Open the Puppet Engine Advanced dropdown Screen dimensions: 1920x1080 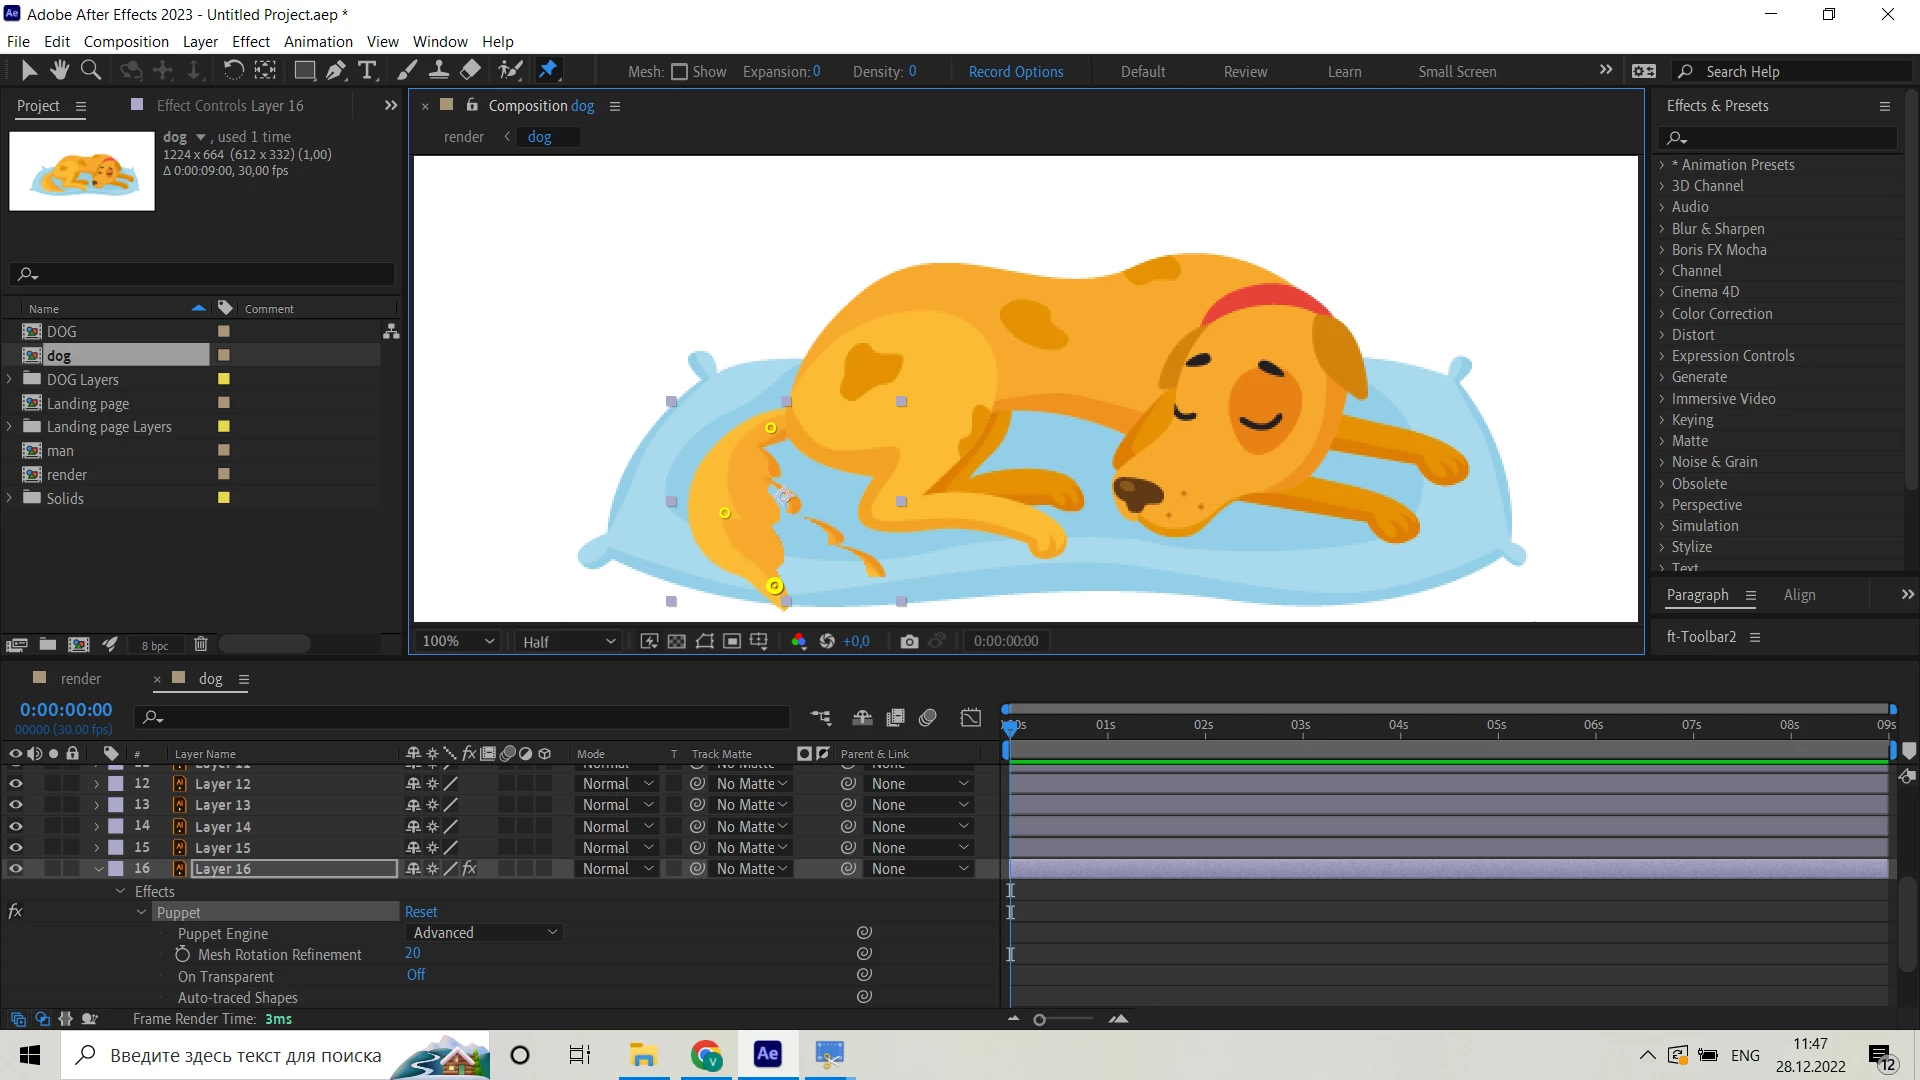485,933
